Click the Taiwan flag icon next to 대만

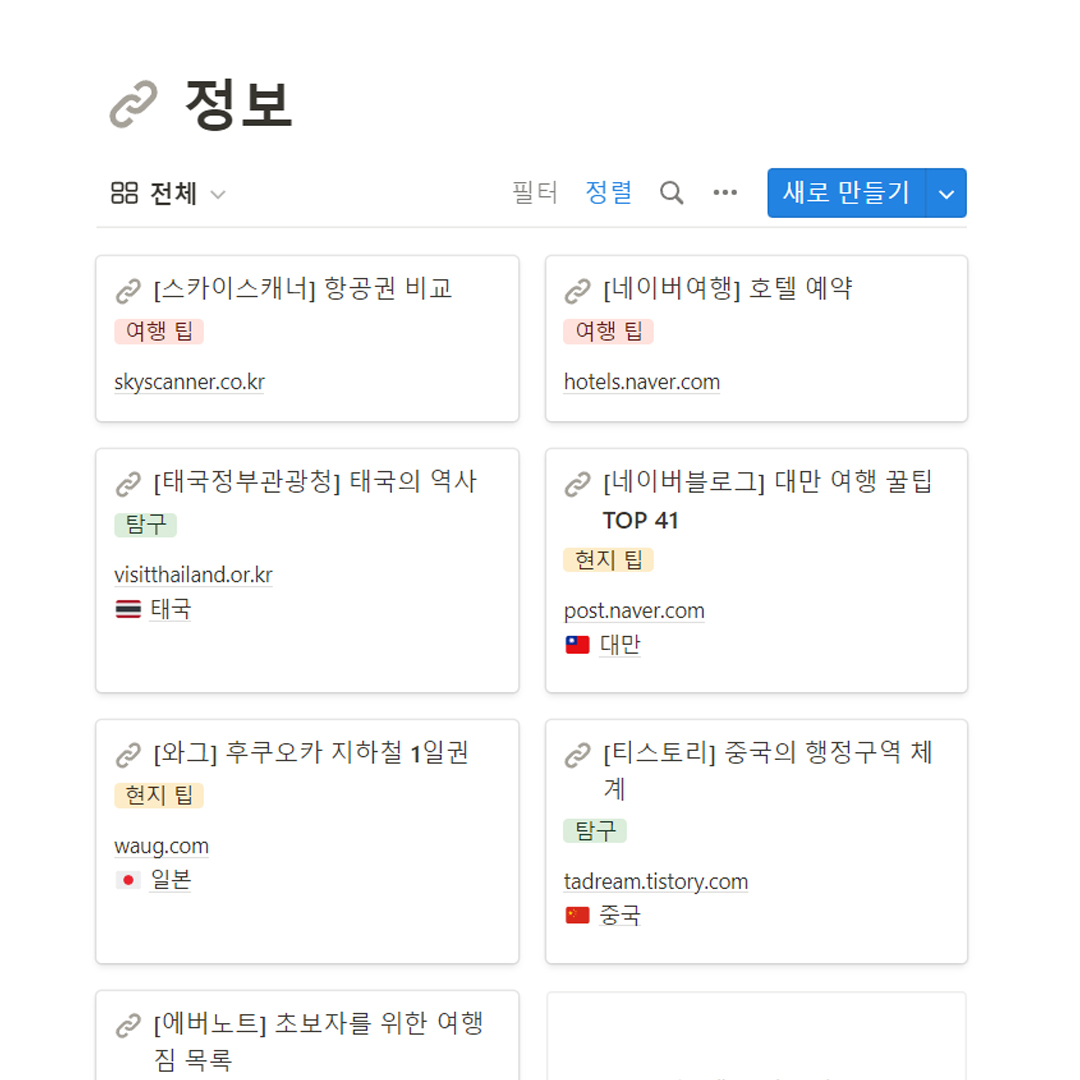pyautogui.click(x=577, y=645)
